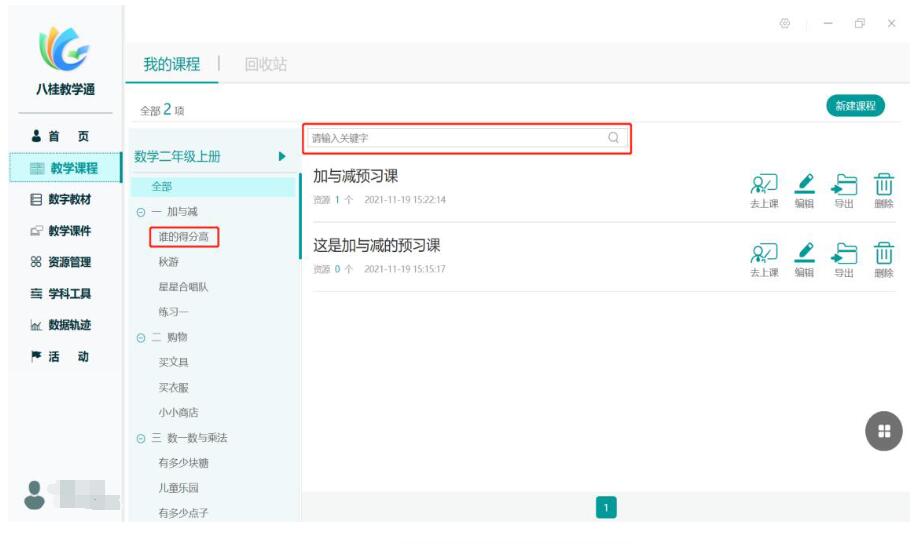Screen dimensions: 921x544
Task: Export 这是加与减的预习课 using 导出 icon
Action: pyautogui.click(x=845, y=254)
